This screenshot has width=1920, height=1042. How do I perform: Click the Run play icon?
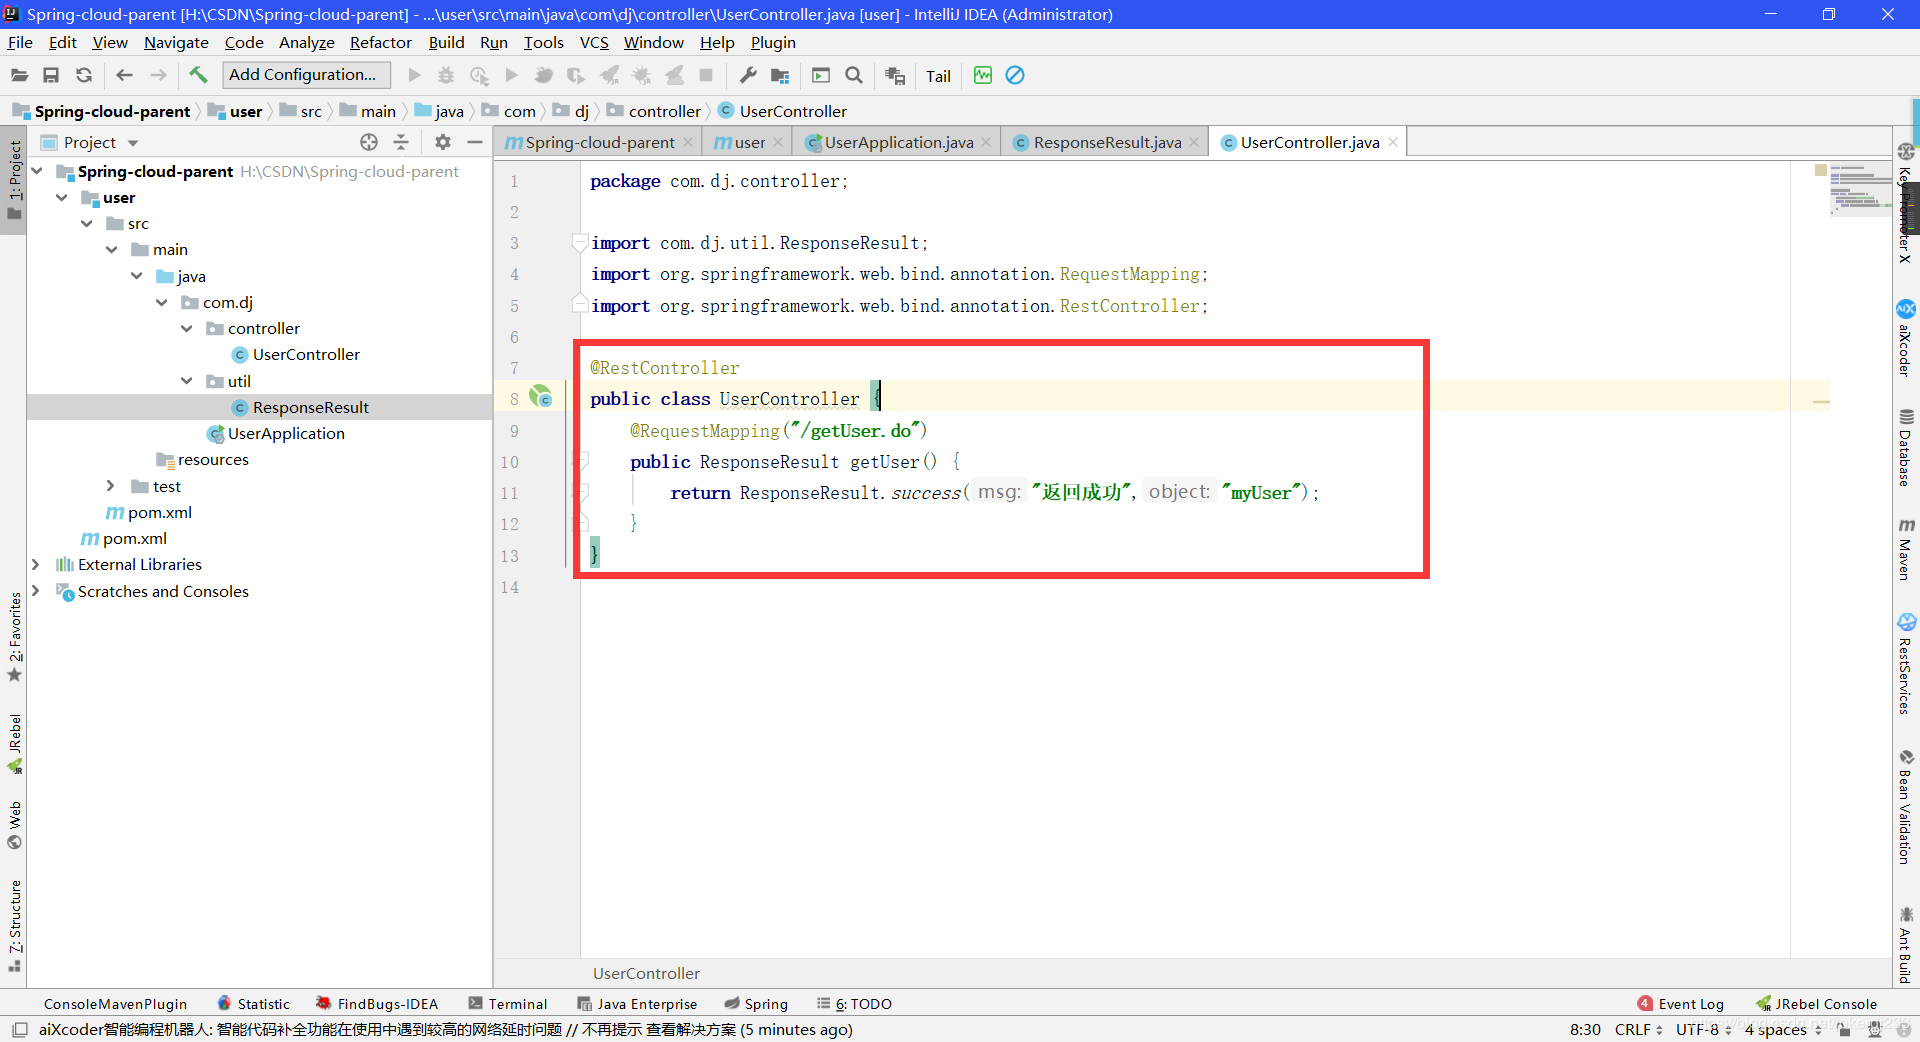pos(414,75)
